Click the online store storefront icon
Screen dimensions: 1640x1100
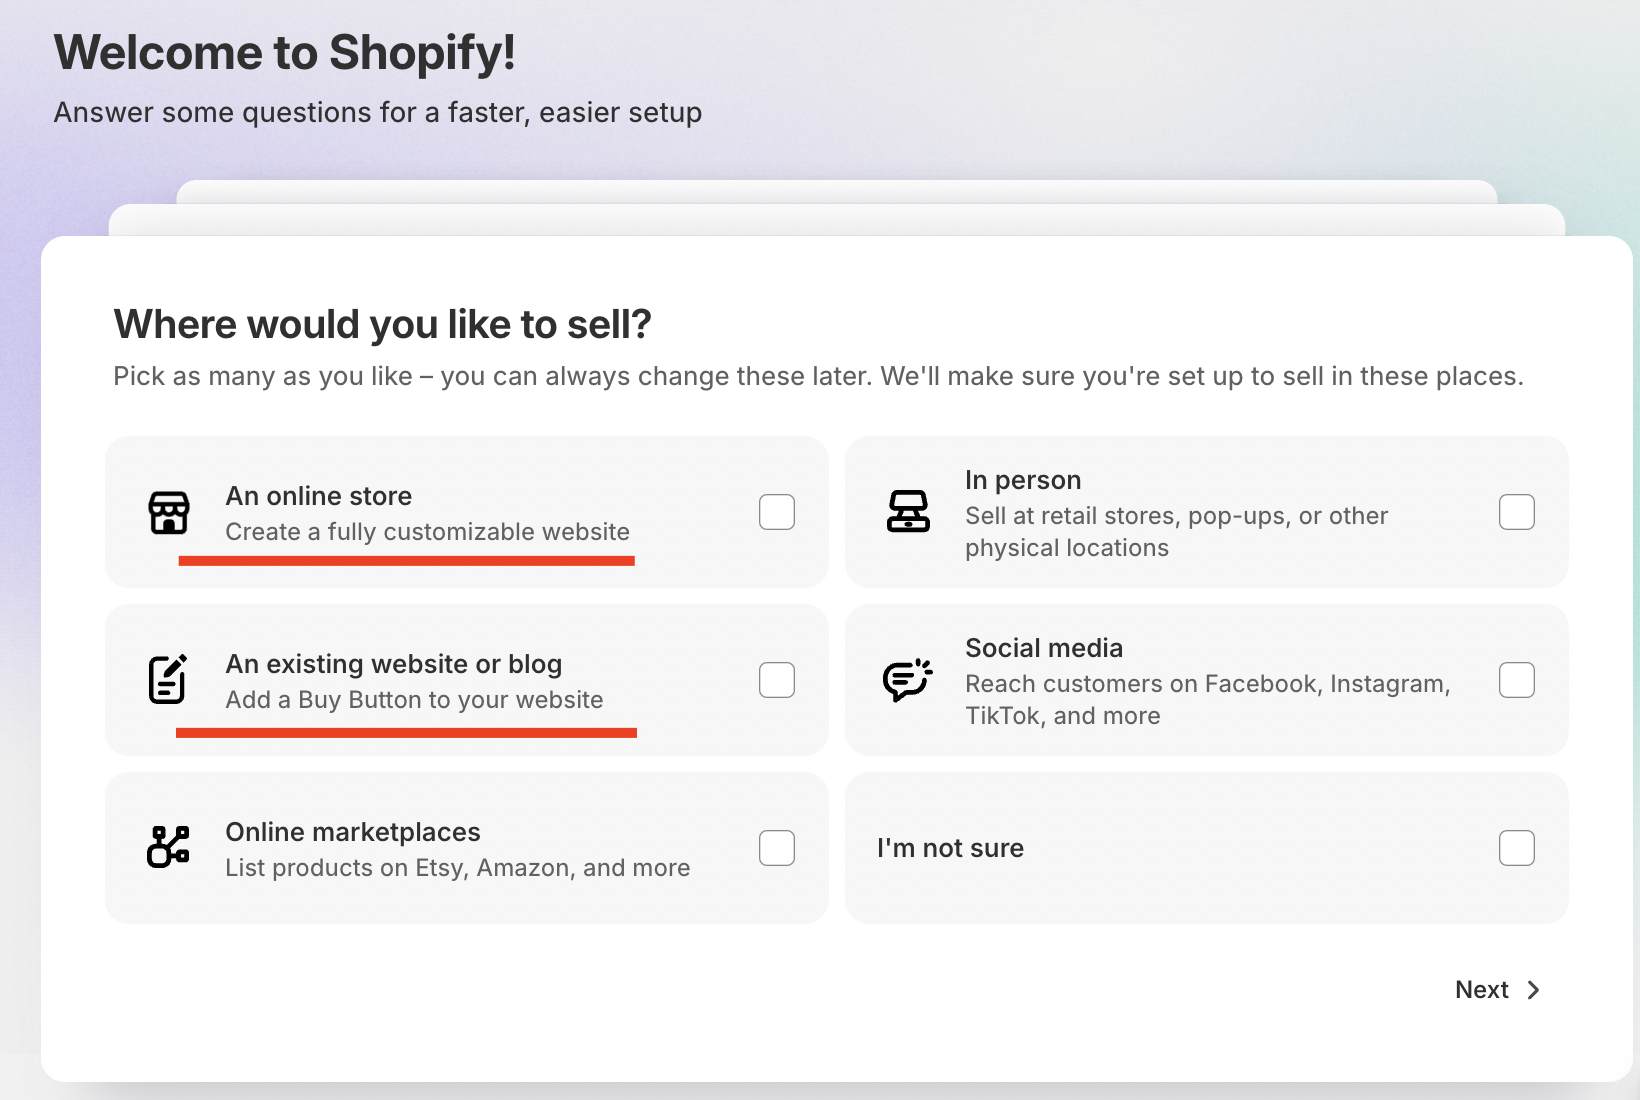click(x=169, y=513)
